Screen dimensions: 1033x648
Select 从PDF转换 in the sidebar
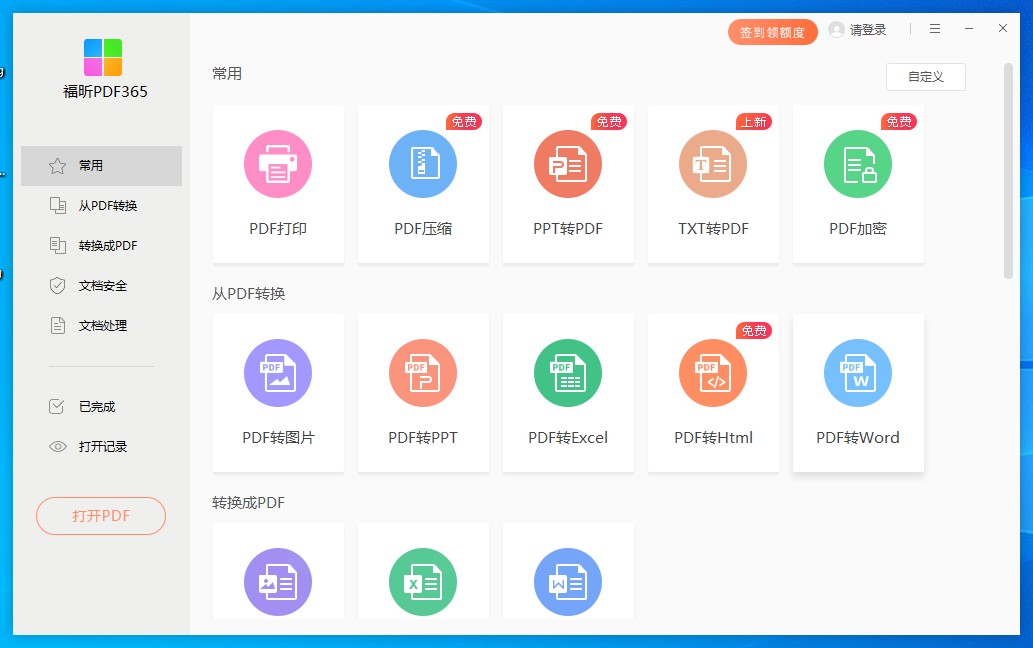pyautogui.click(x=101, y=206)
